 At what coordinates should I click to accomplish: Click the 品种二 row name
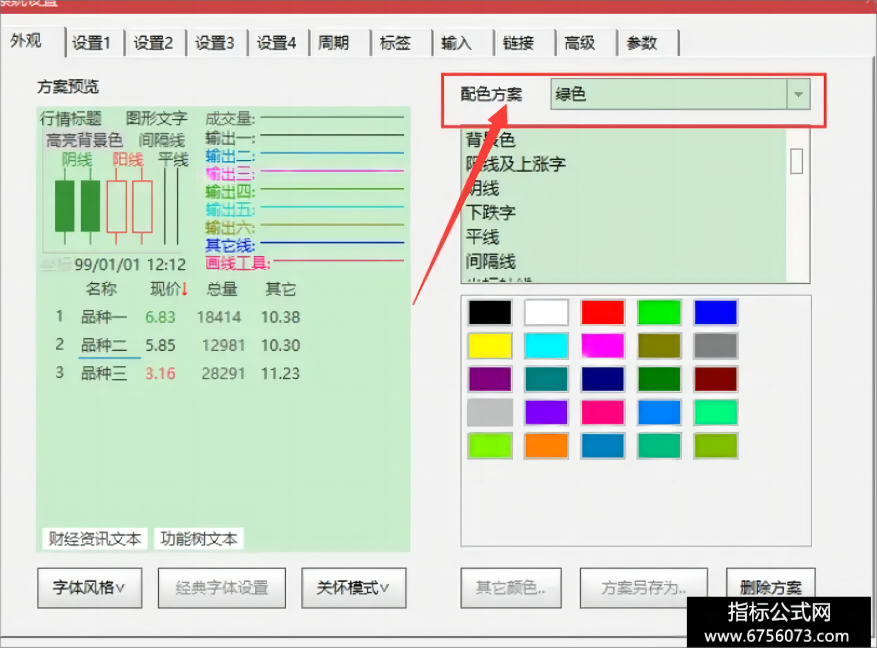tap(104, 345)
